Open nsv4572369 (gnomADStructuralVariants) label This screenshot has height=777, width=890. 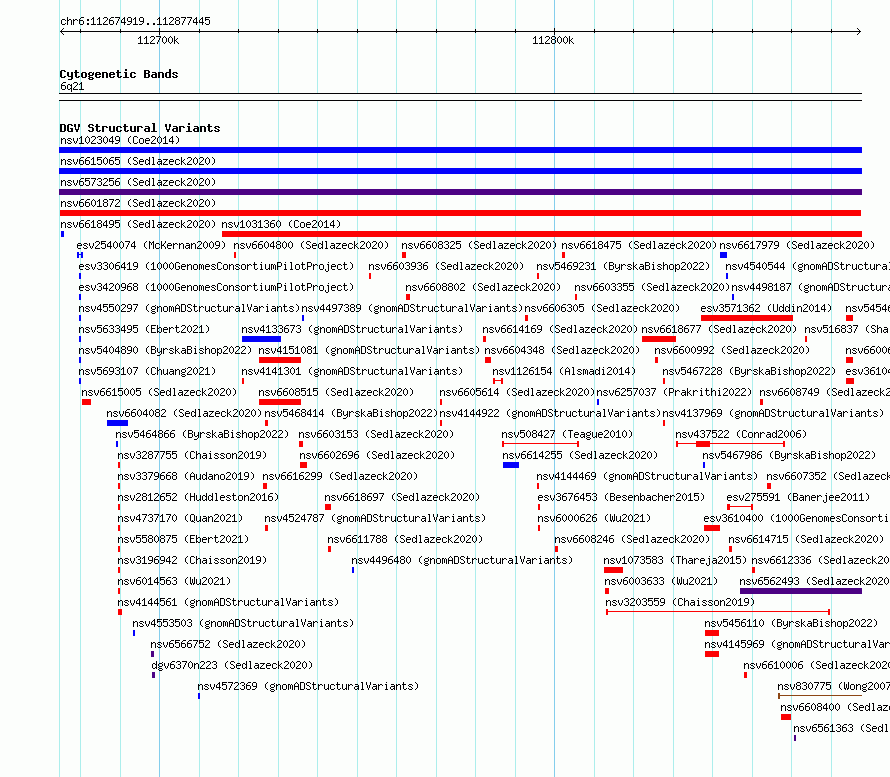click(308, 686)
